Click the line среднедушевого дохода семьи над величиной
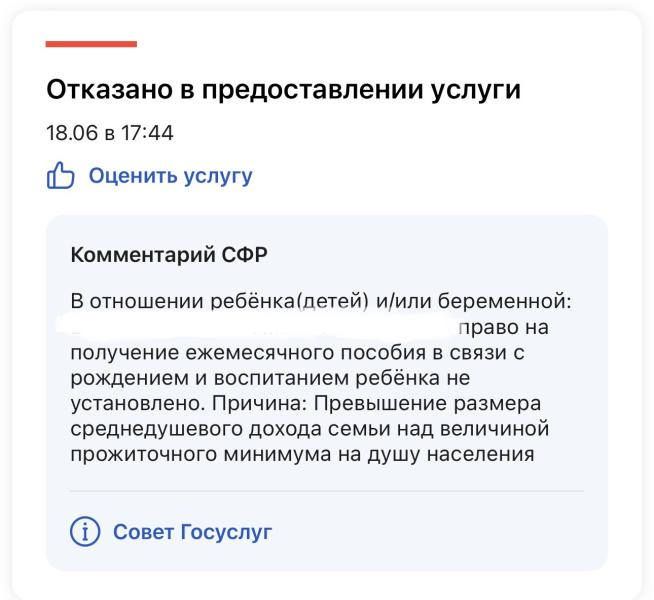Viewport: 654px width, 600px height. [x=309, y=429]
